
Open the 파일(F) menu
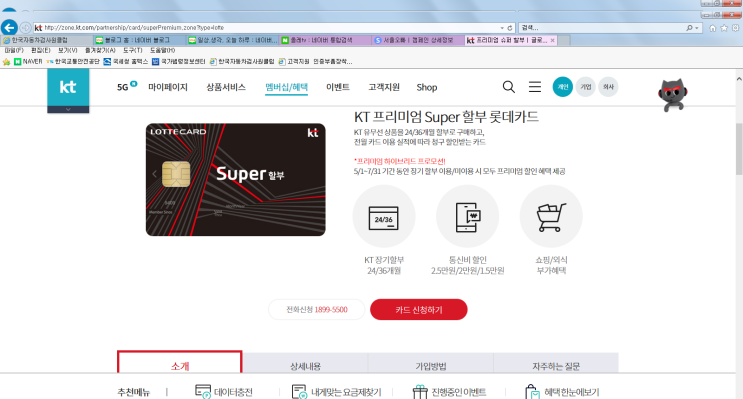[14, 50]
